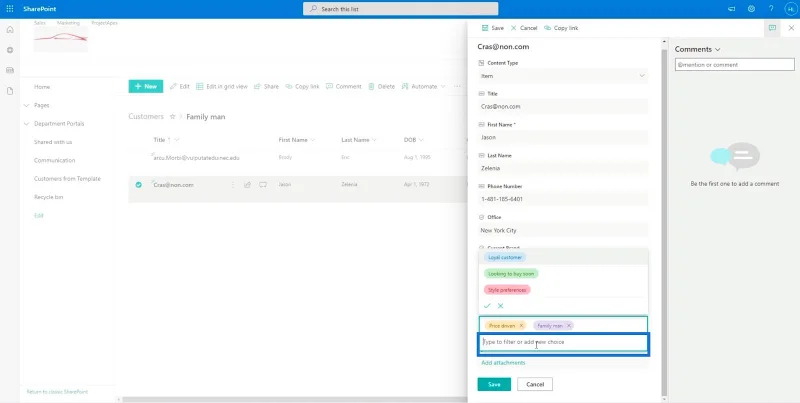This screenshot has width=800, height=403.
Task: Click Copy link in the list command bar
Action: click(303, 87)
